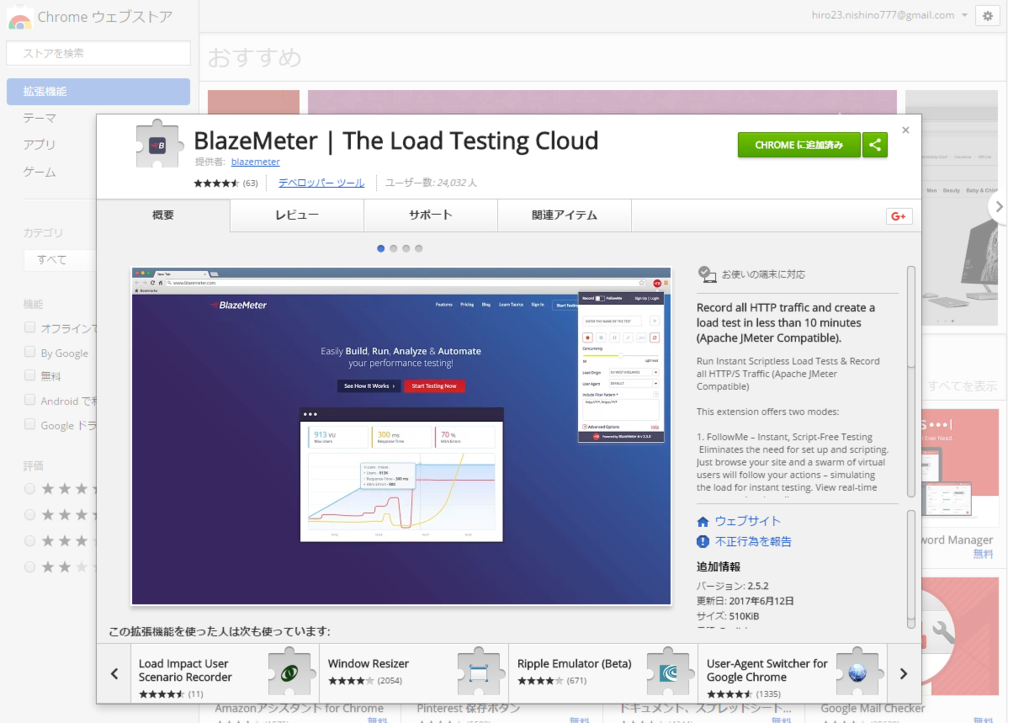Select the second screenshot carousel dot

tap(393, 248)
